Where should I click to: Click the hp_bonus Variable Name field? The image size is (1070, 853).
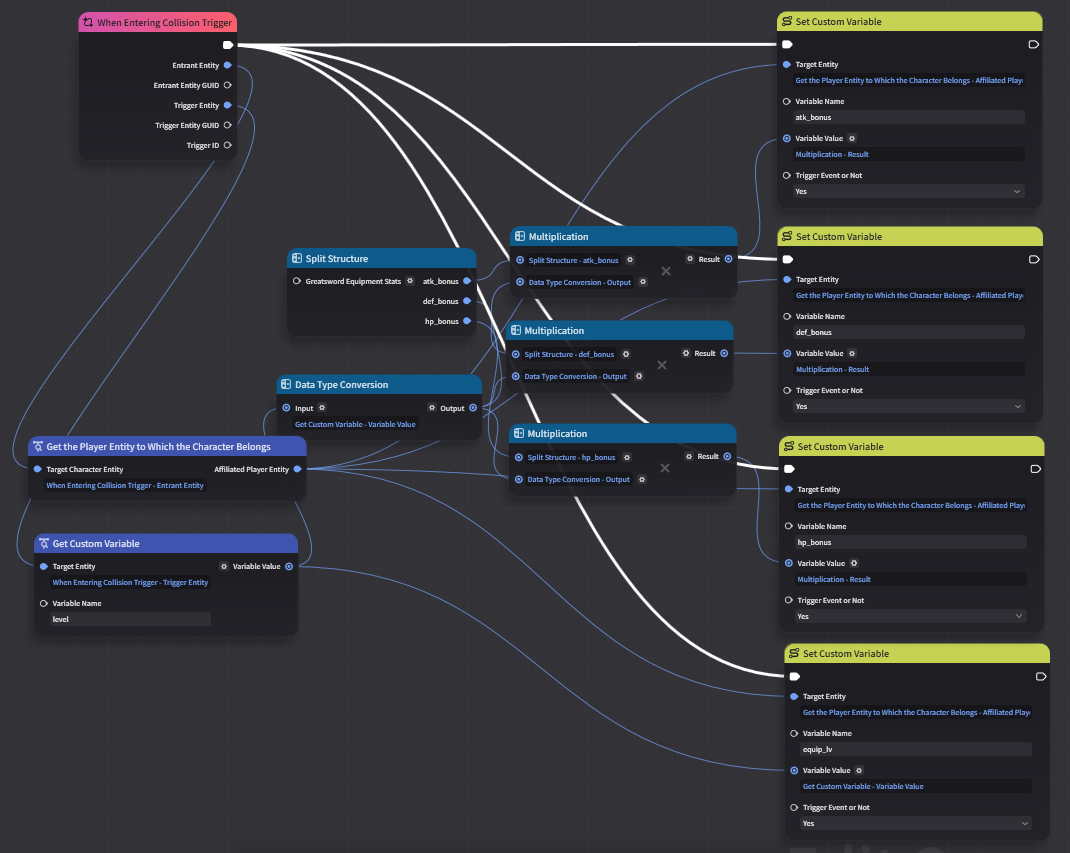911,543
